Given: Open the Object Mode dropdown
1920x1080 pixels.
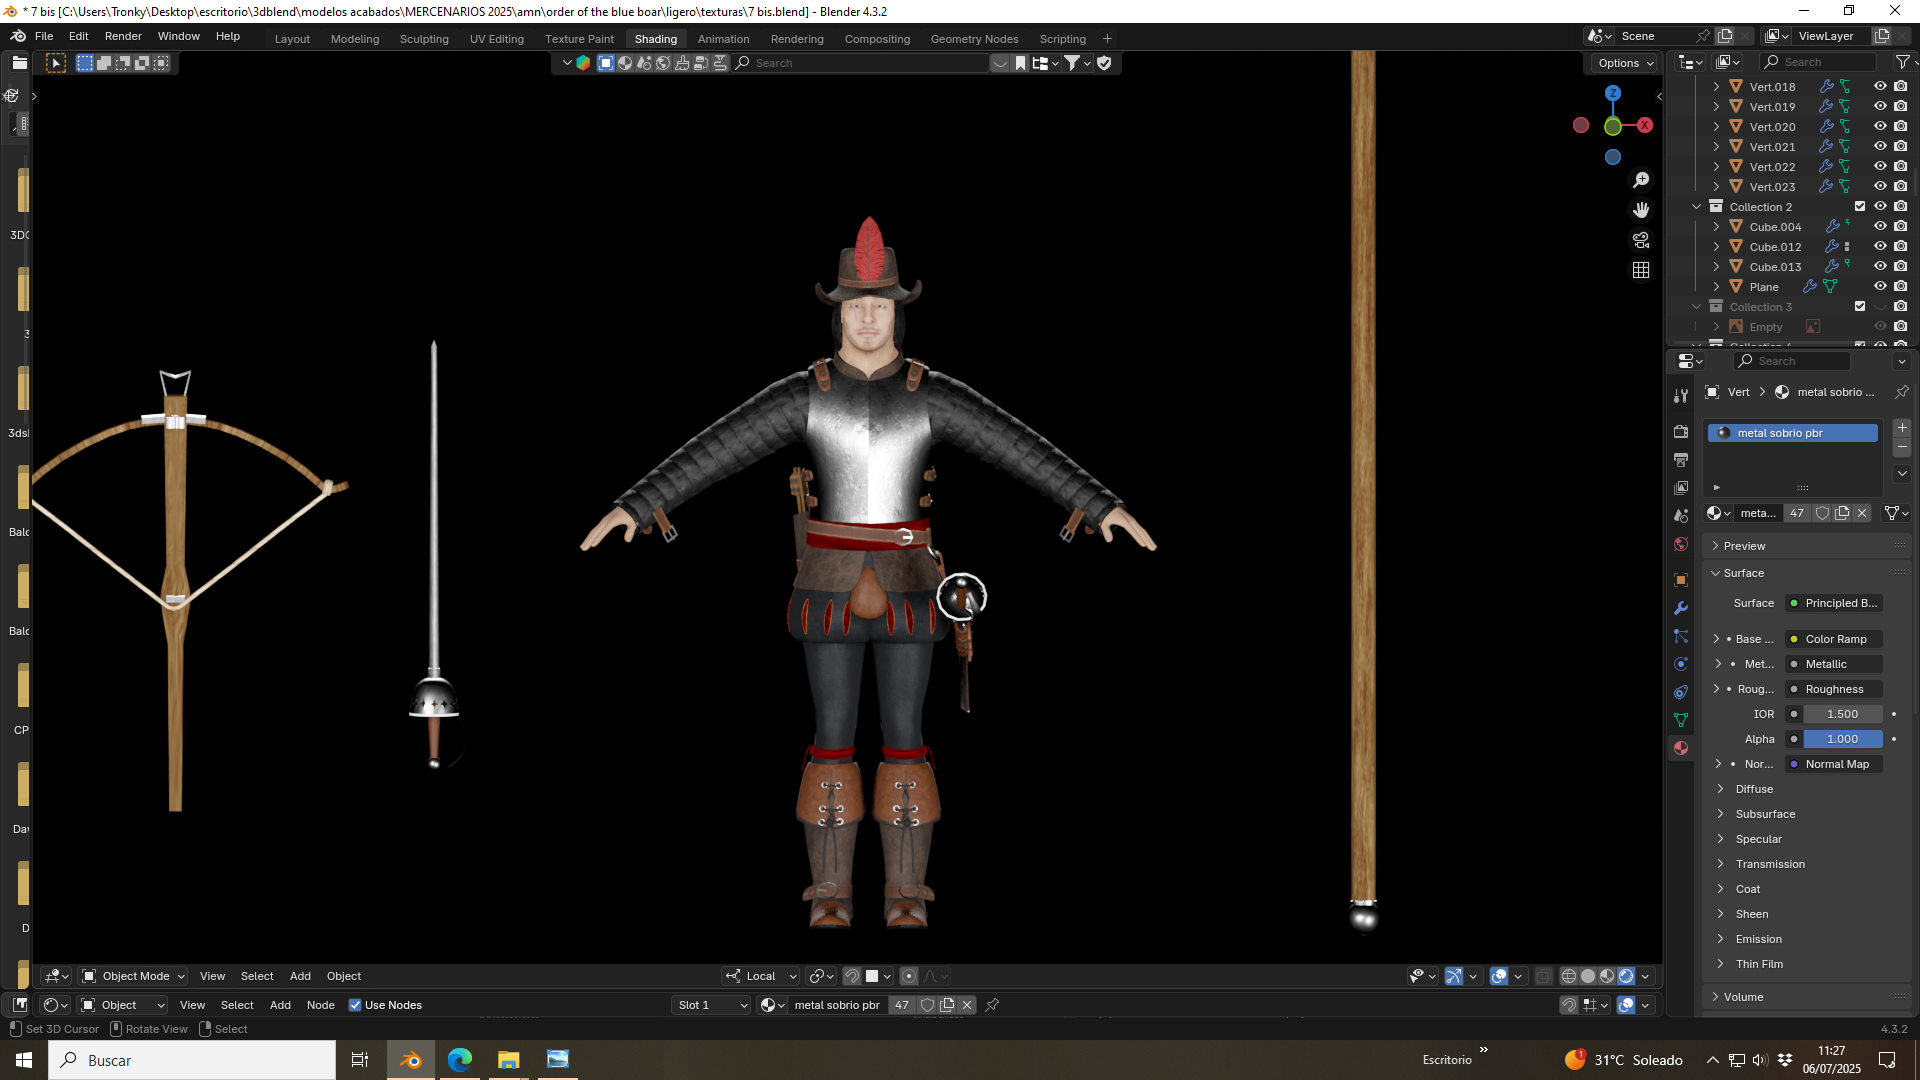Looking at the screenshot, I should click(134, 976).
